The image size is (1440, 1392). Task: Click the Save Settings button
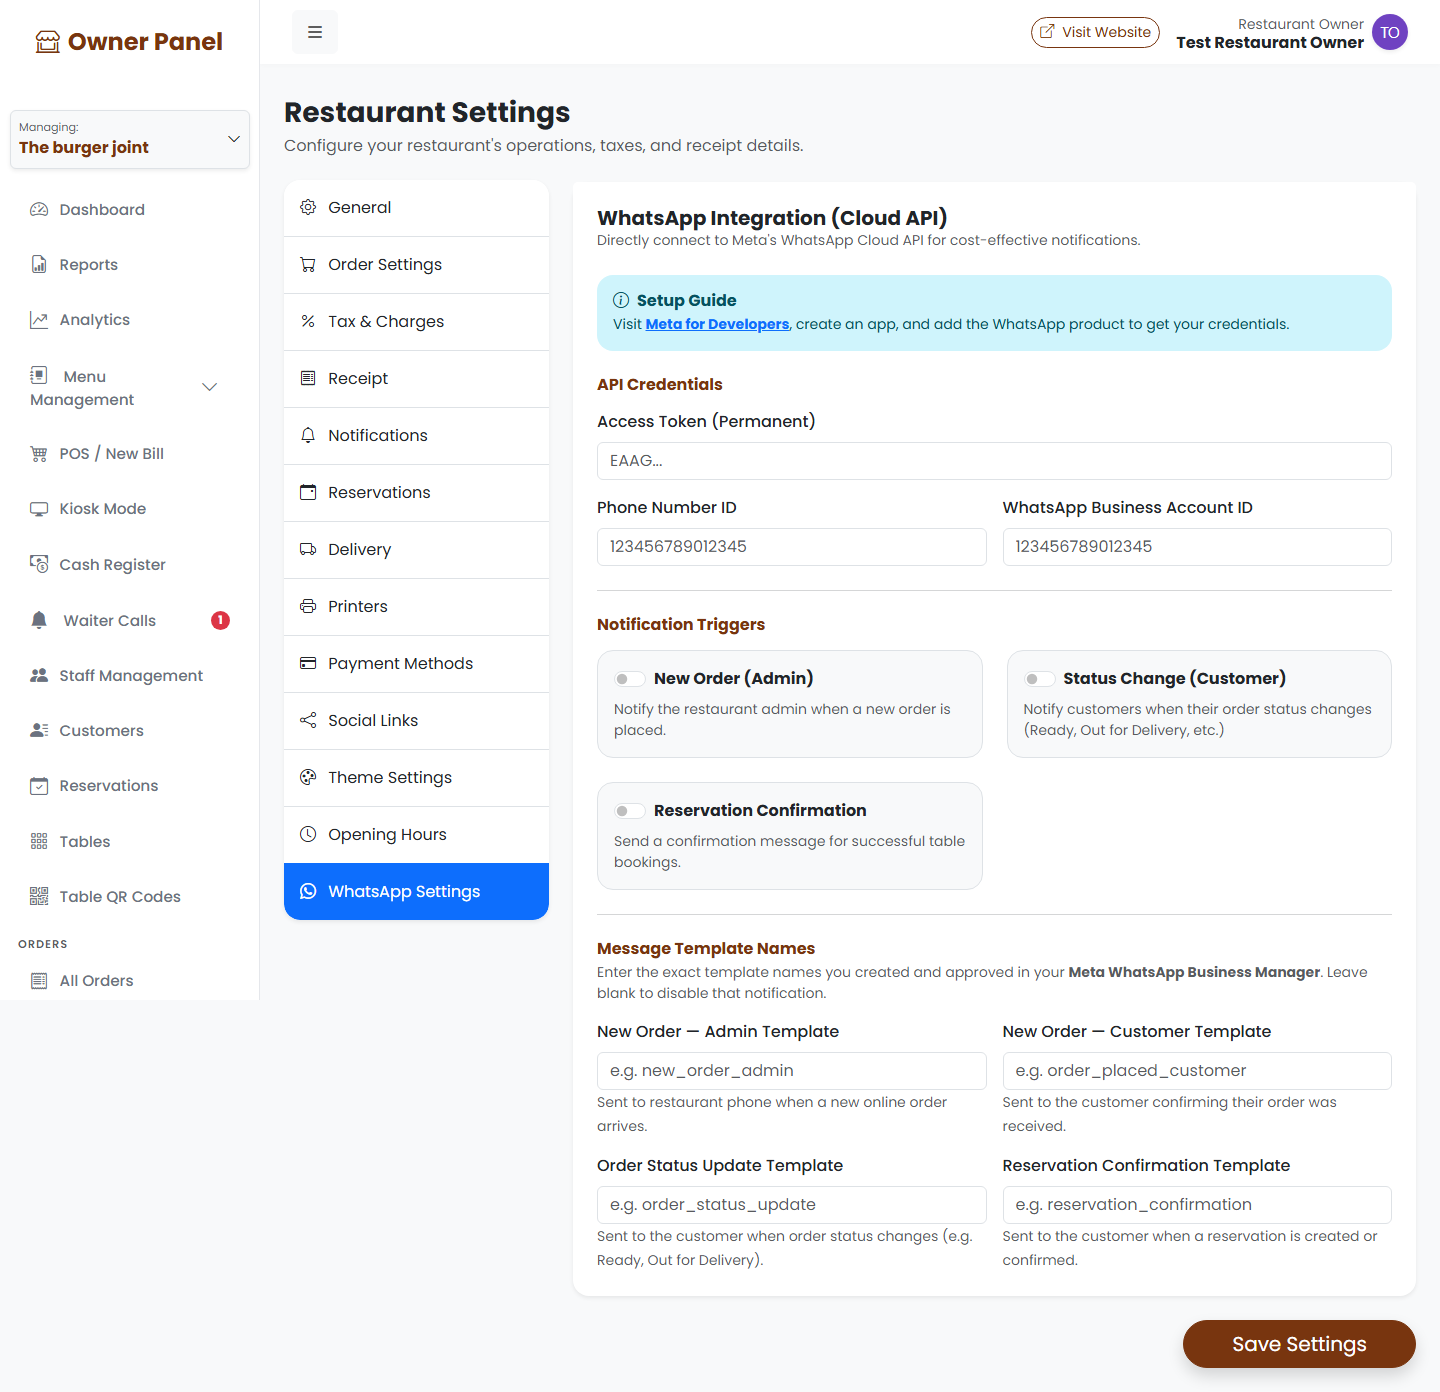1299,1344
